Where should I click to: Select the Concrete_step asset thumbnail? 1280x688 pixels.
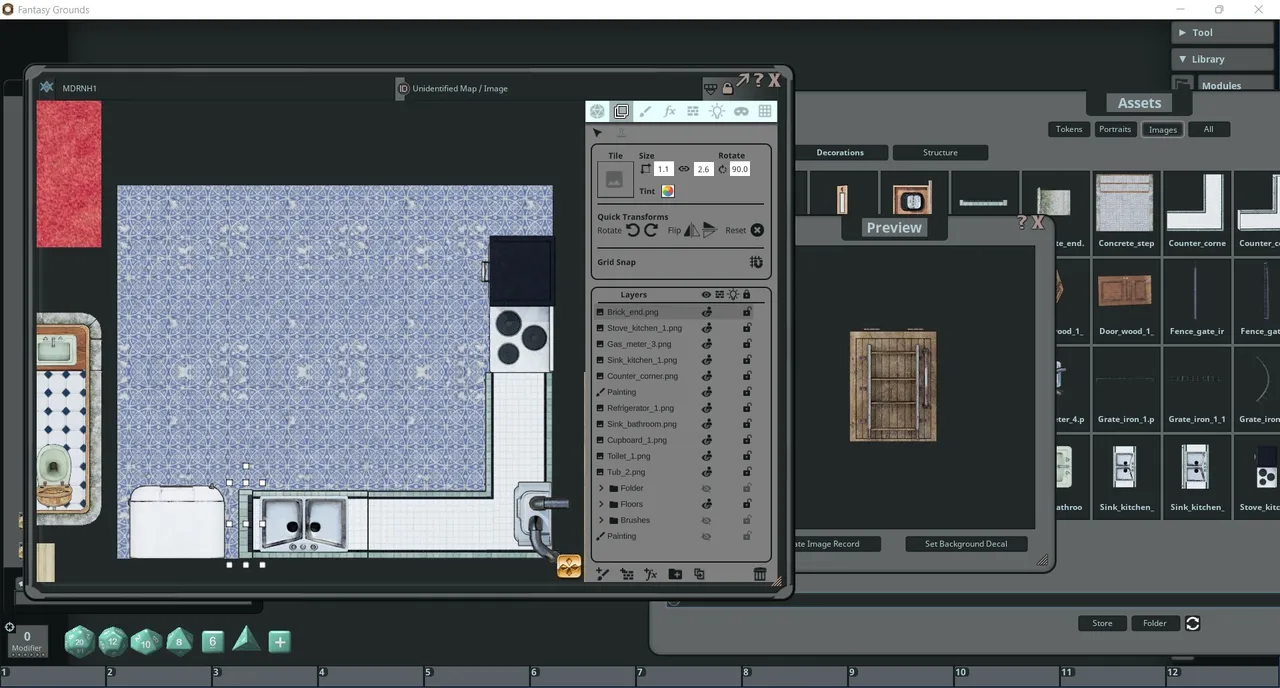coord(1126,212)
